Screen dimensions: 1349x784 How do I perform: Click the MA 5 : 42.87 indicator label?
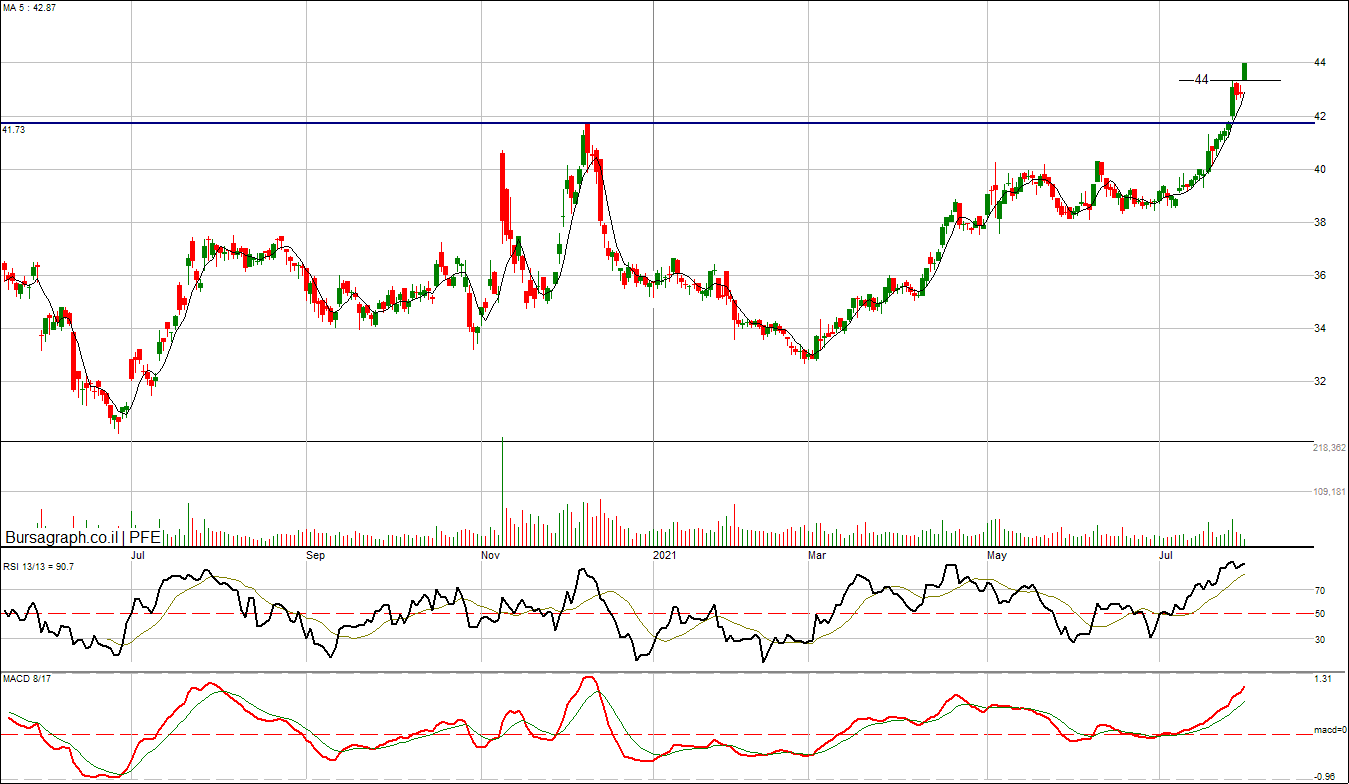[x=30, y=7]
